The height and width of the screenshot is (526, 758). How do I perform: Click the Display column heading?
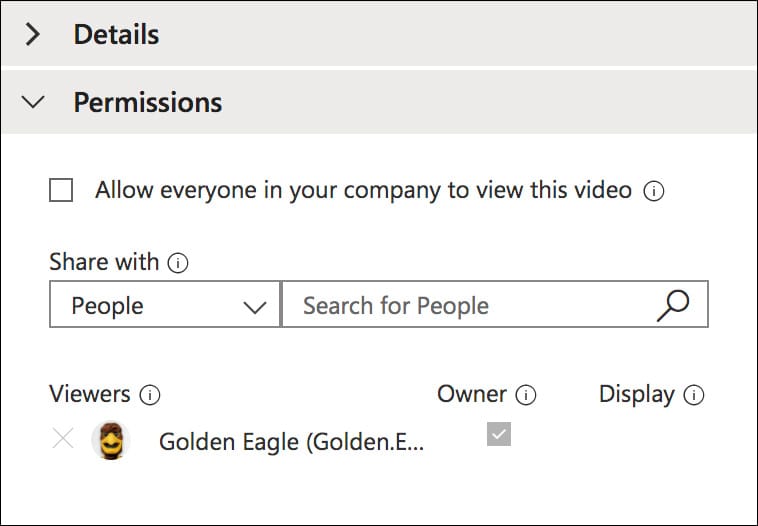[637, 394]
